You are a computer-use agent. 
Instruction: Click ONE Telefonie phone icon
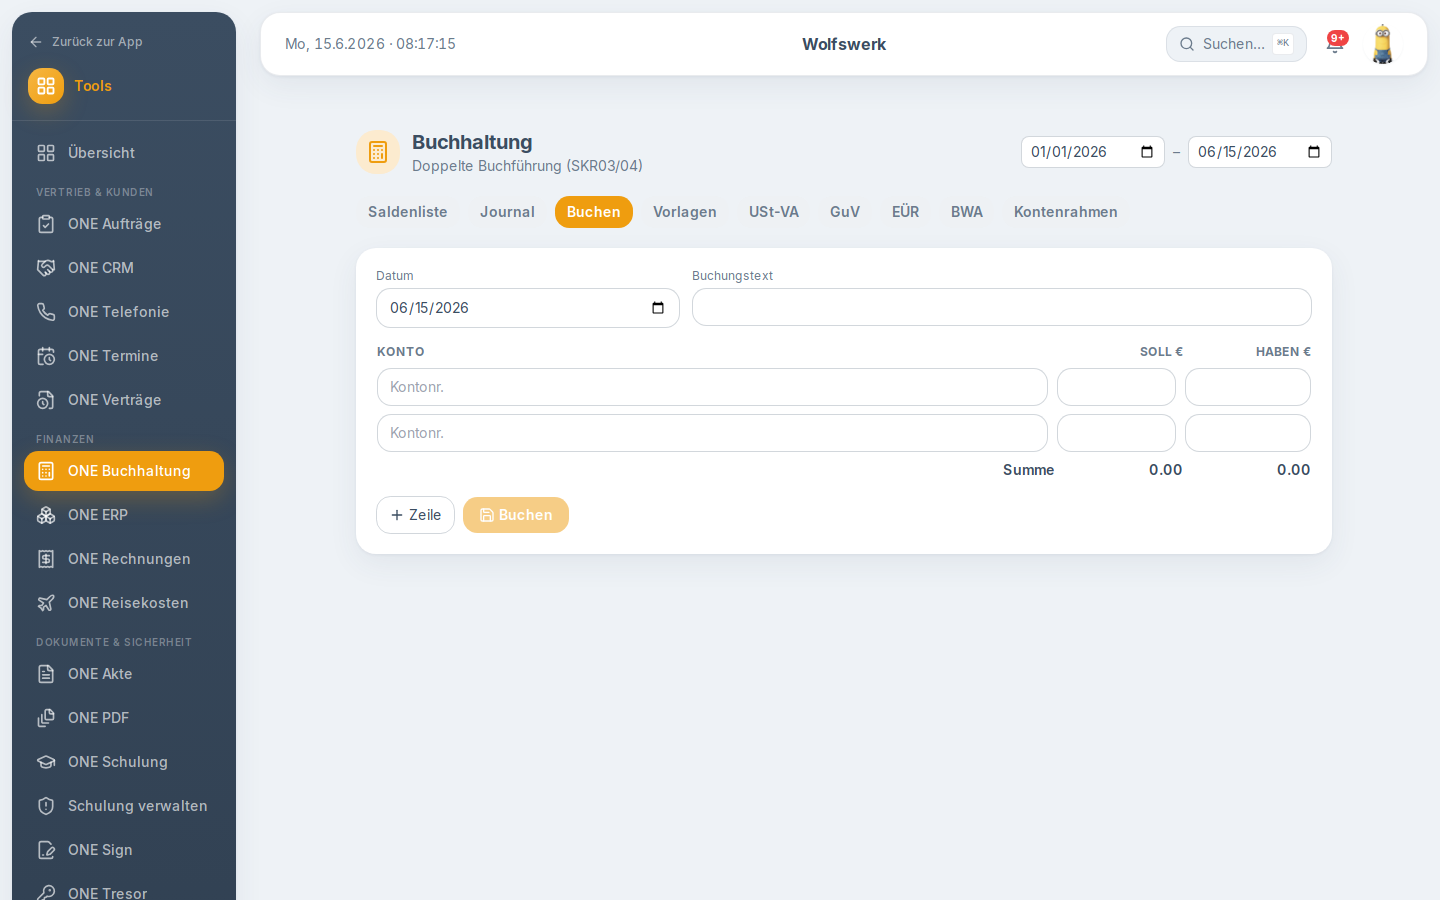(46, 312)
